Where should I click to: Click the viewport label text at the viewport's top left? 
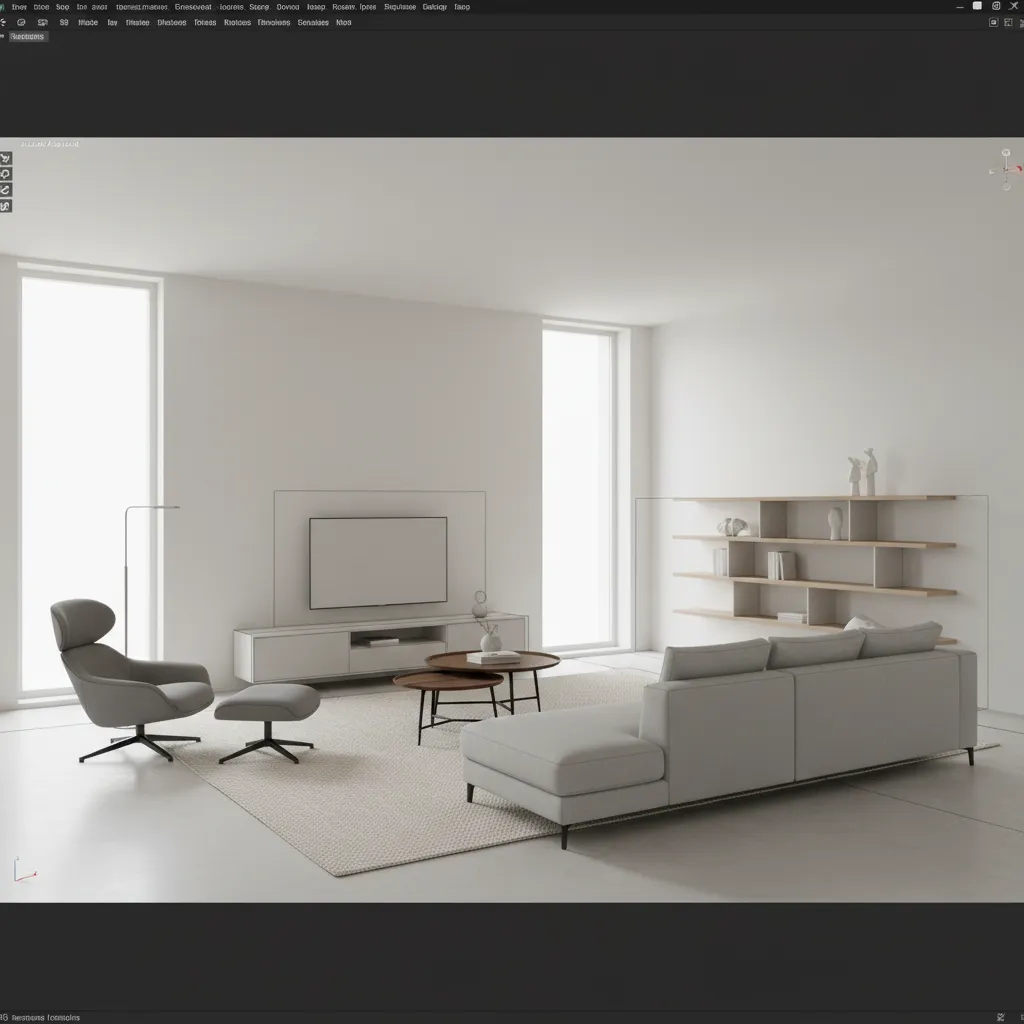[x=50, y=144]
